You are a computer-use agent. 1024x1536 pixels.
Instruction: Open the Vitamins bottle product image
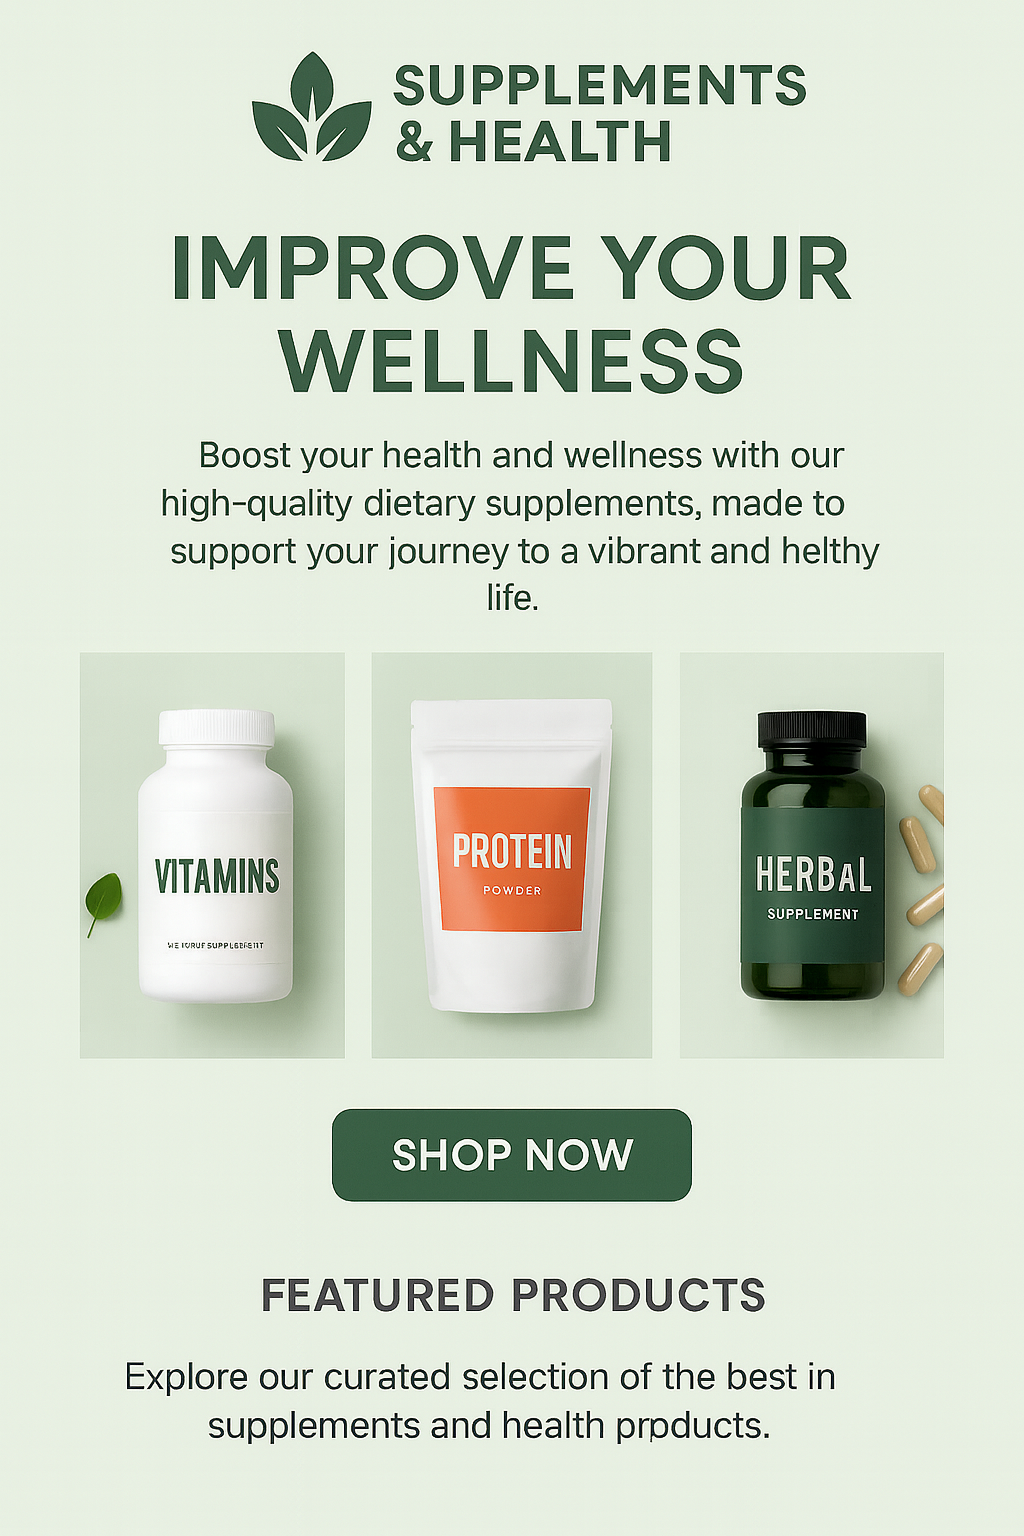click(x=212, y=855)
